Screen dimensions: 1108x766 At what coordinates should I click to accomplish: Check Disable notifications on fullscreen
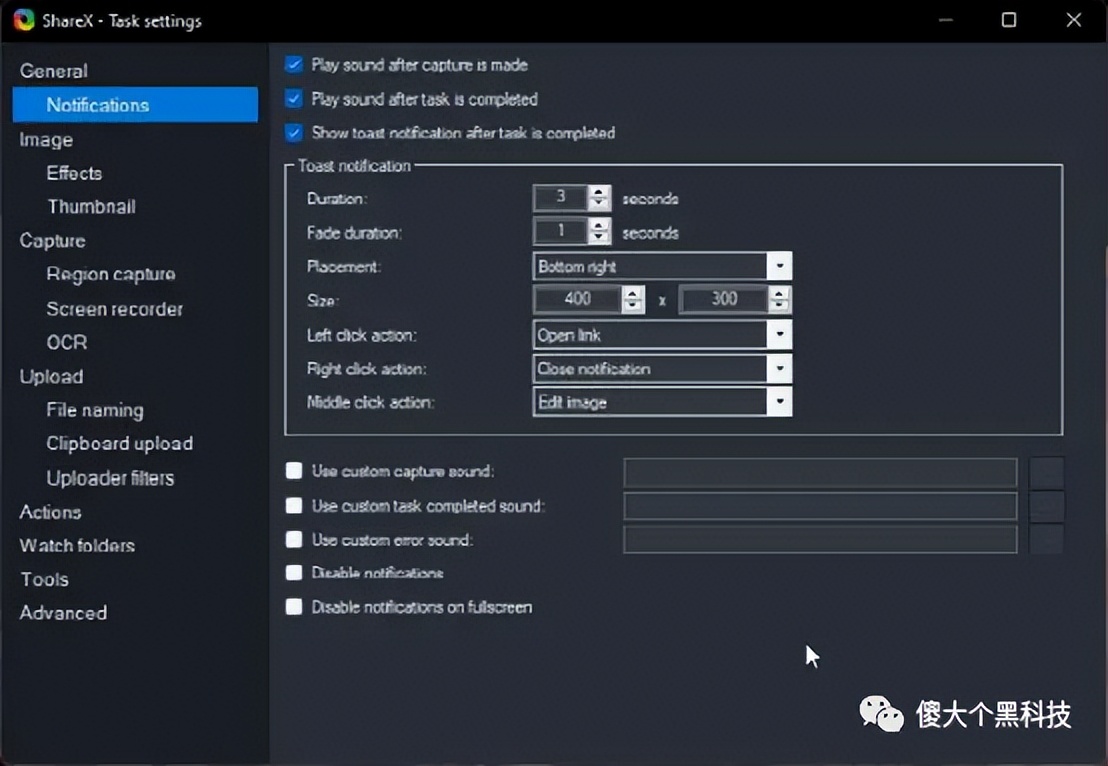(294, 607)
